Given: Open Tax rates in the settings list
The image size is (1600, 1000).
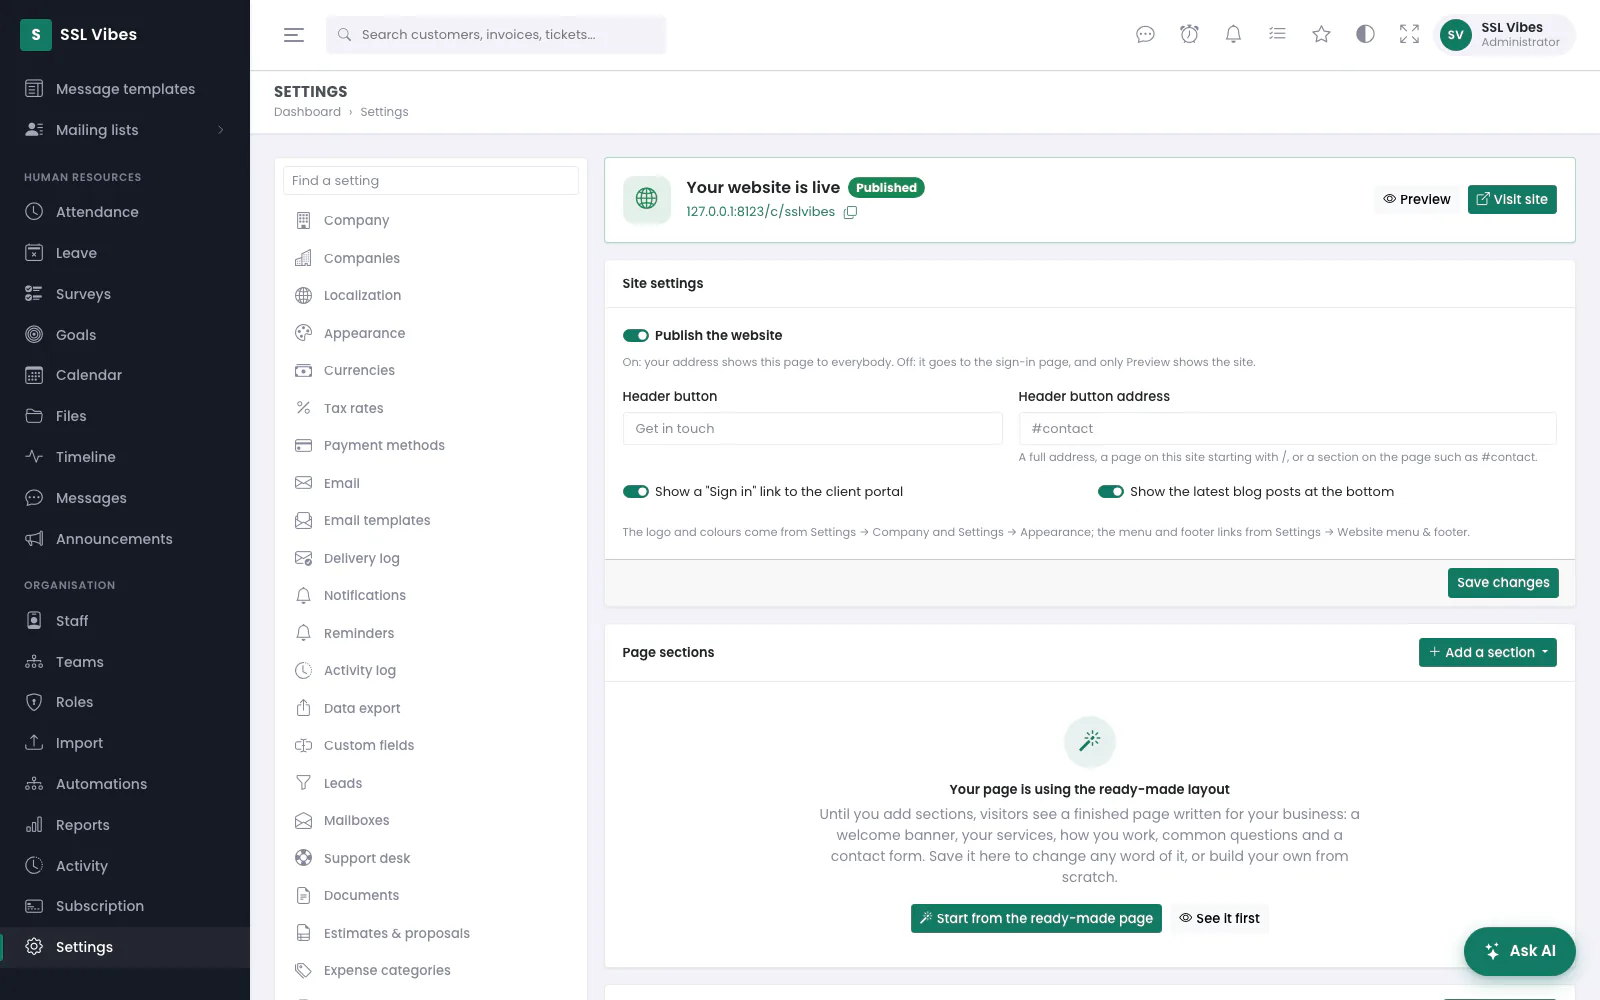Looking at the screenshot, I should click(431, 408).
